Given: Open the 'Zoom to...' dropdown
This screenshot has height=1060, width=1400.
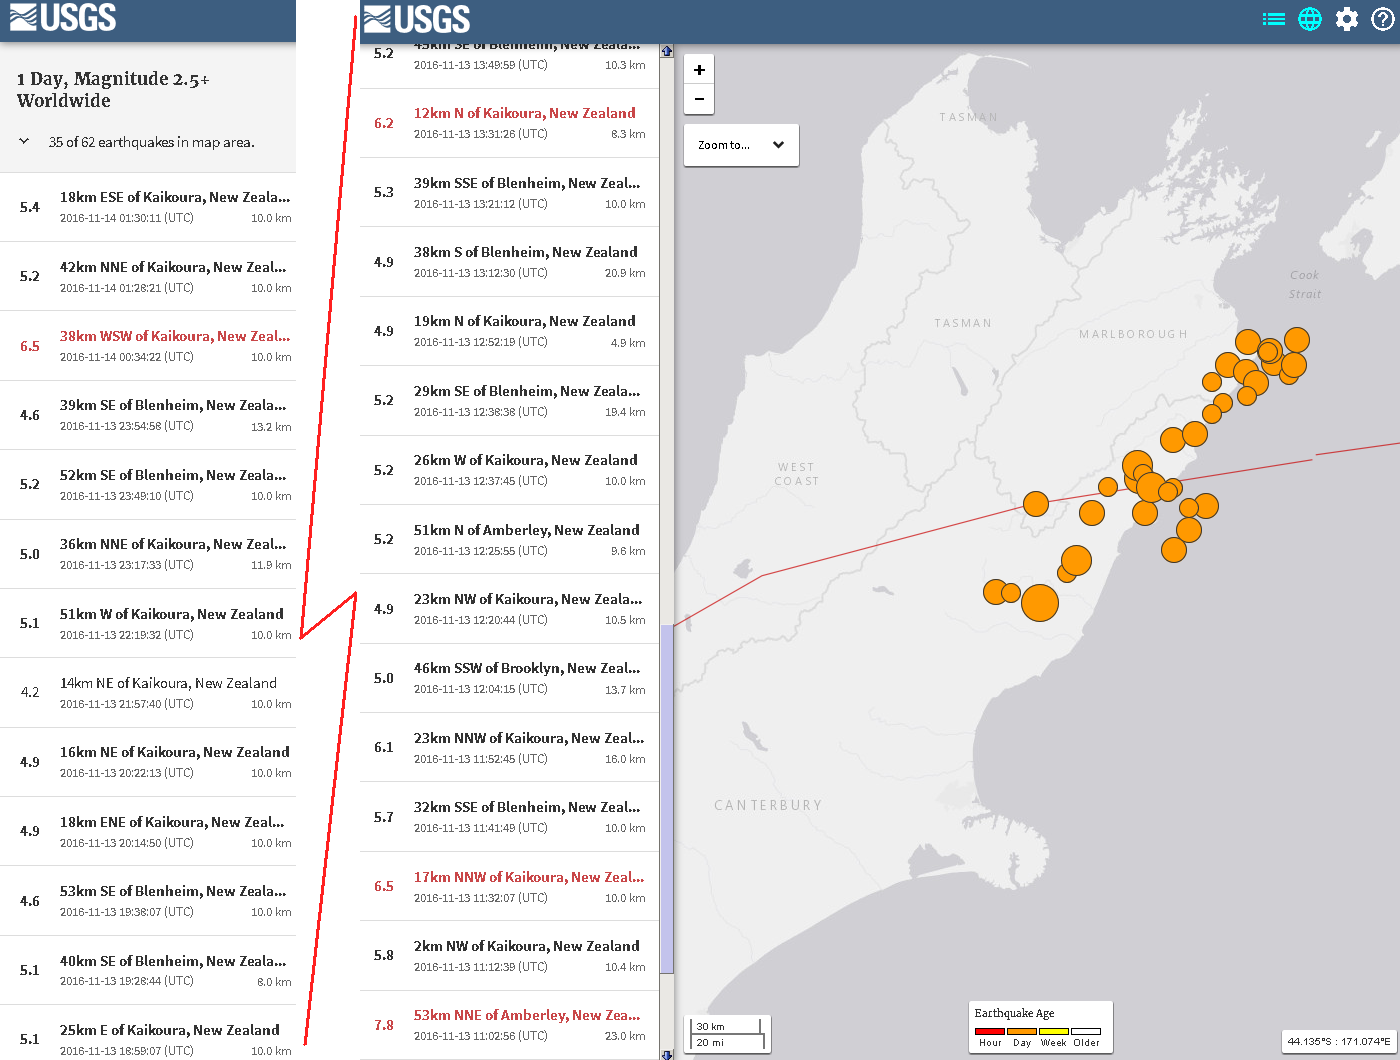Looking at the screenshot, I should (741, 145).
